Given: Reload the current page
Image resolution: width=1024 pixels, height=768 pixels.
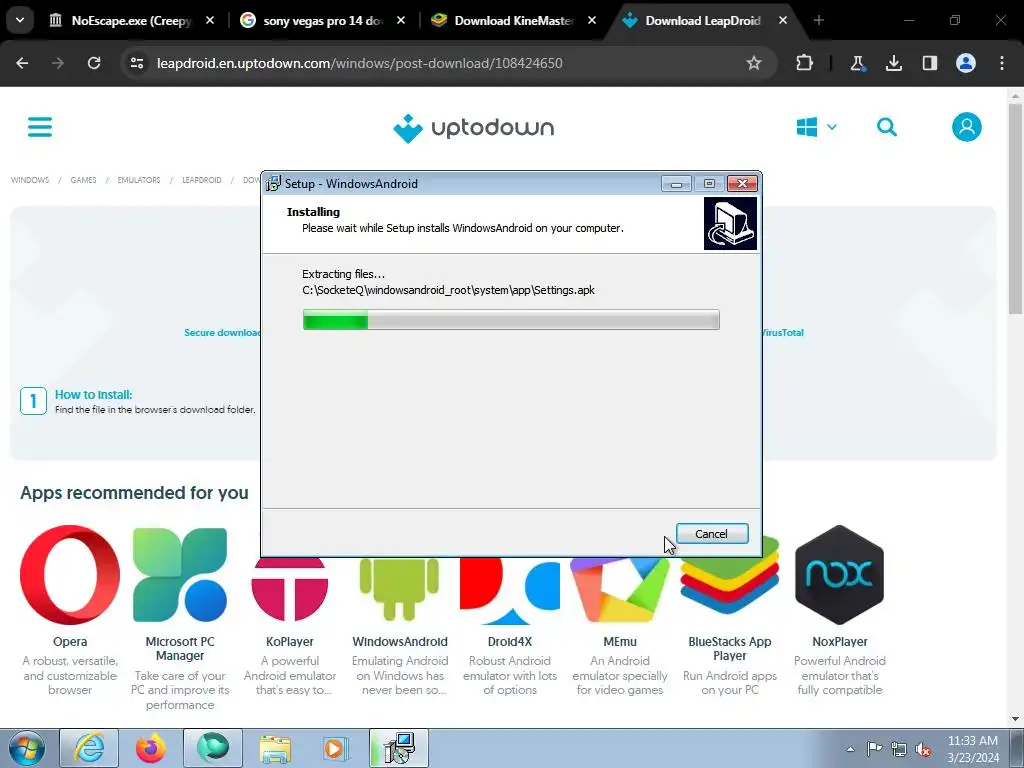Looking at the screenshot, I should [94, 63].
